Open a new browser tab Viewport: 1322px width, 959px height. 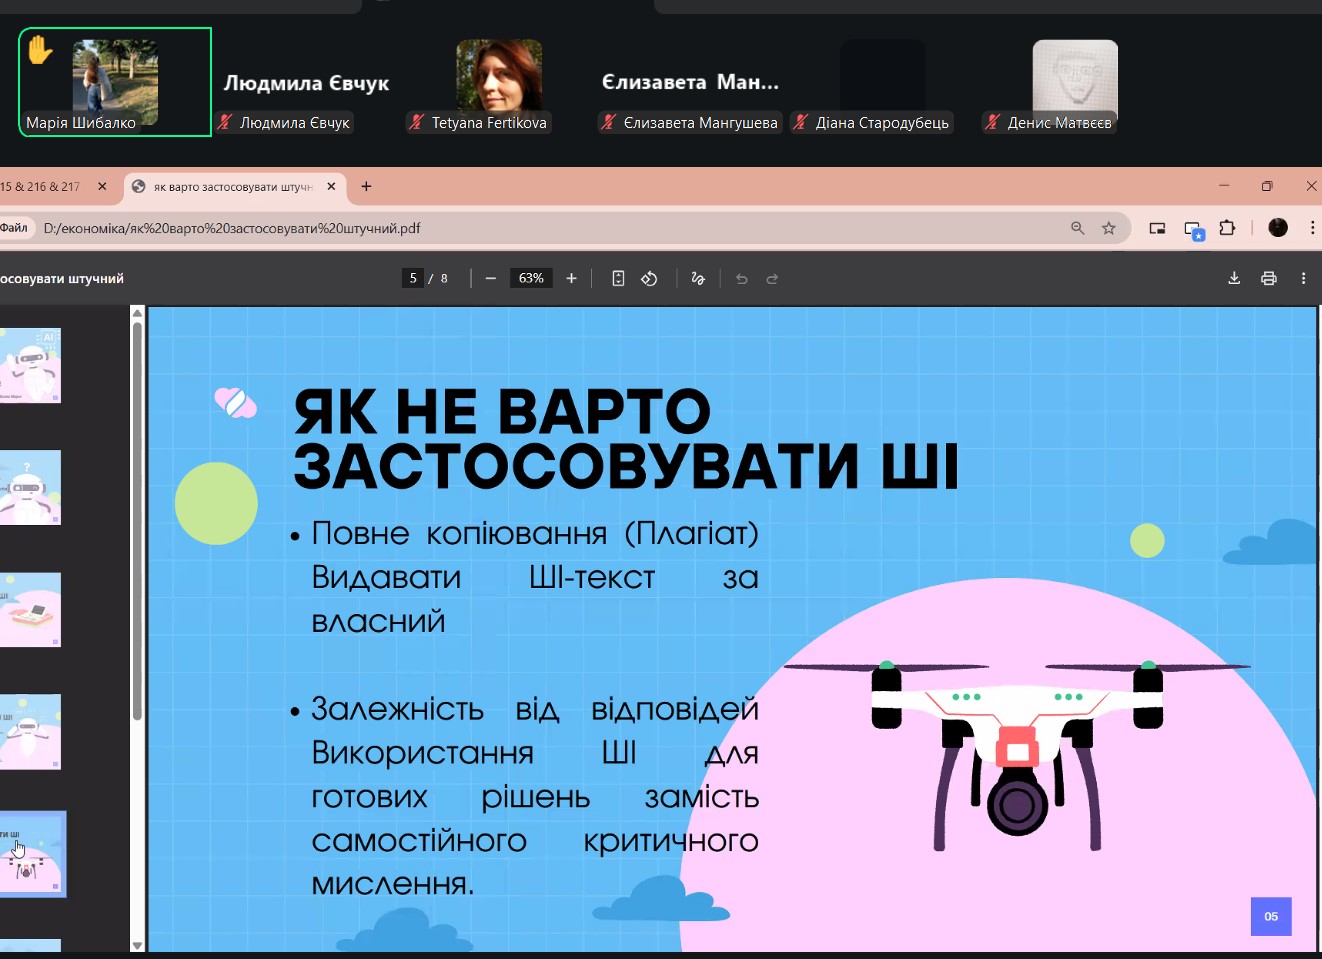366,187
